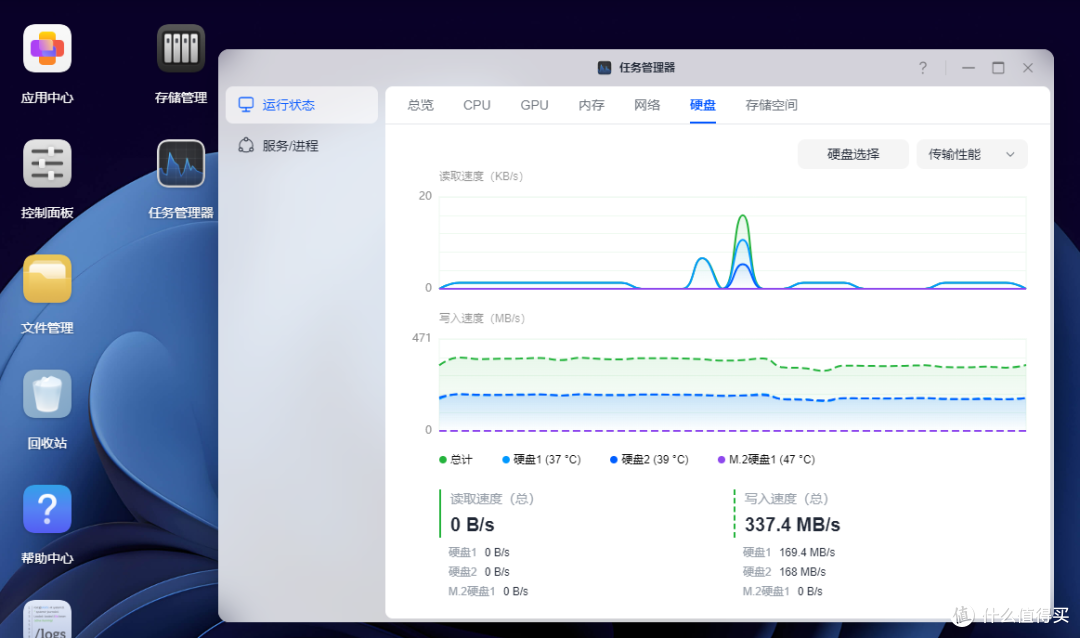
Task: Open the 帮助中心 question mark icon
Action: 47,509
